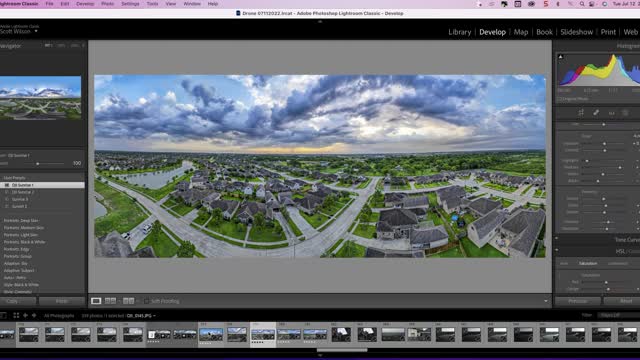The height and width of the screenshot is (360, 640).
Task: Click the Bluetooth icon in menu bar
Action: (x=558, y=4)
